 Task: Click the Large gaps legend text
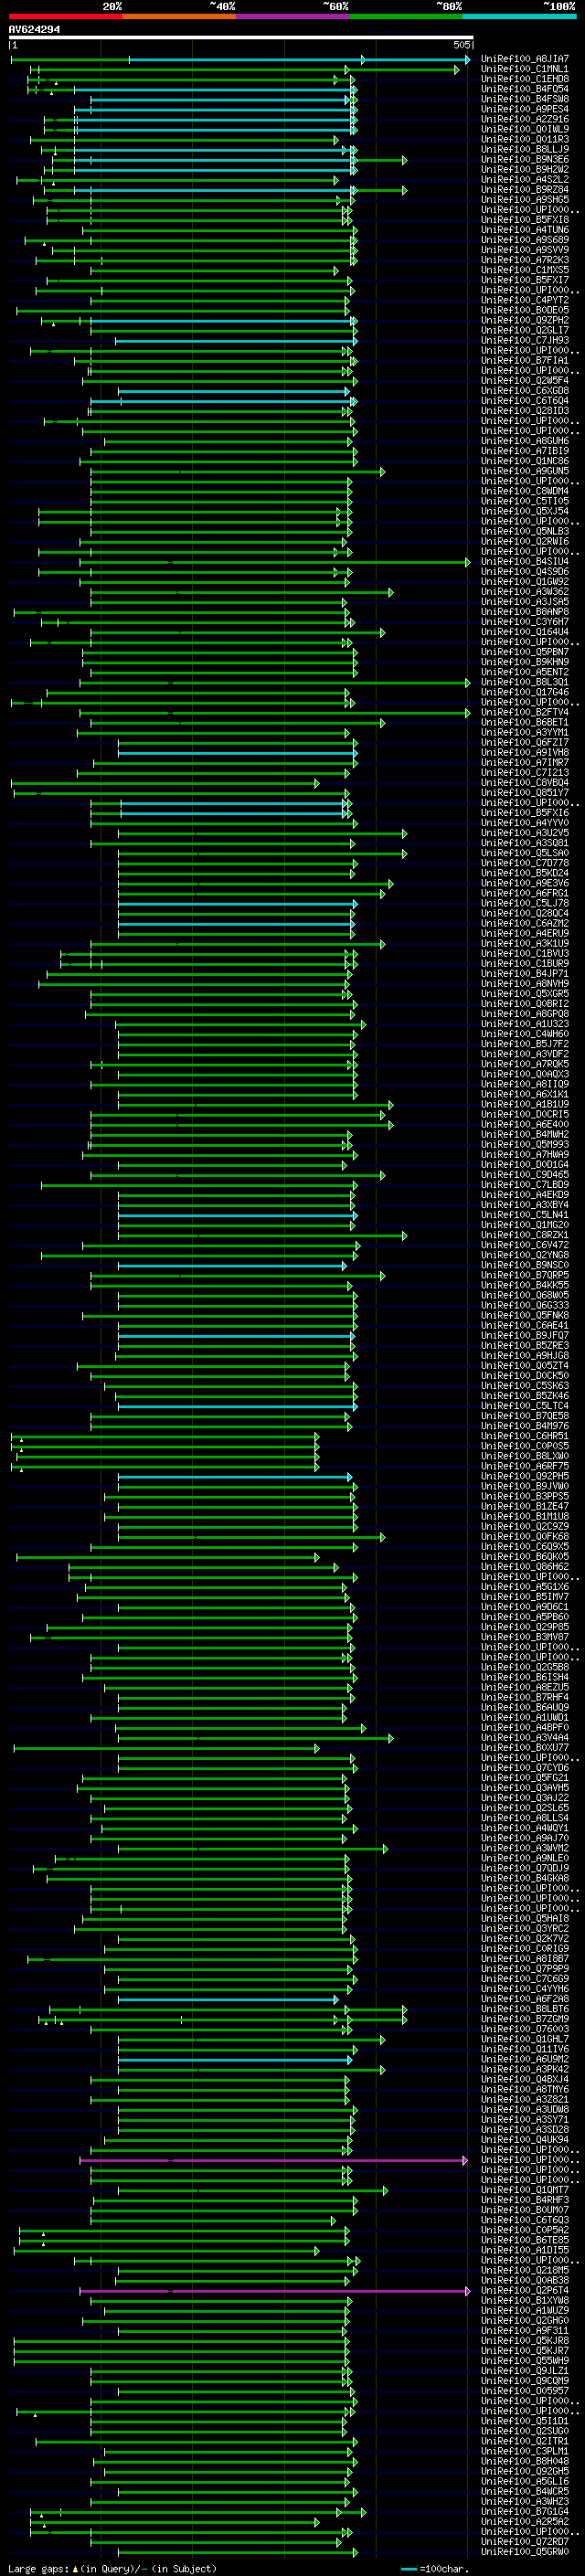pyautogui.click(x=112, y=2568)
